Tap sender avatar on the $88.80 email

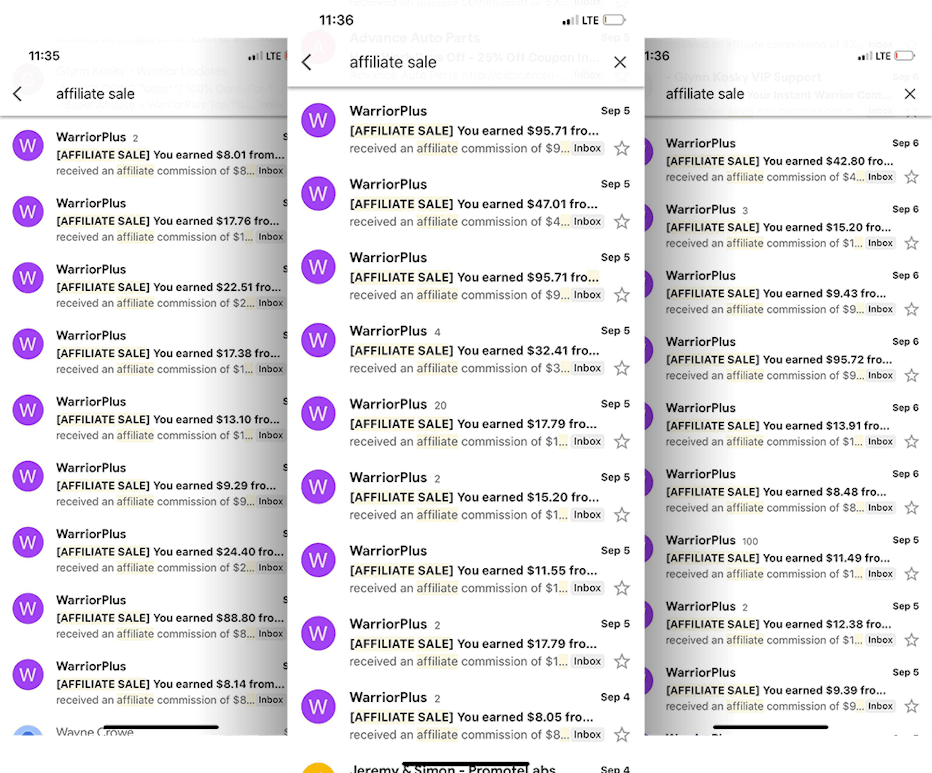(28, 608)
